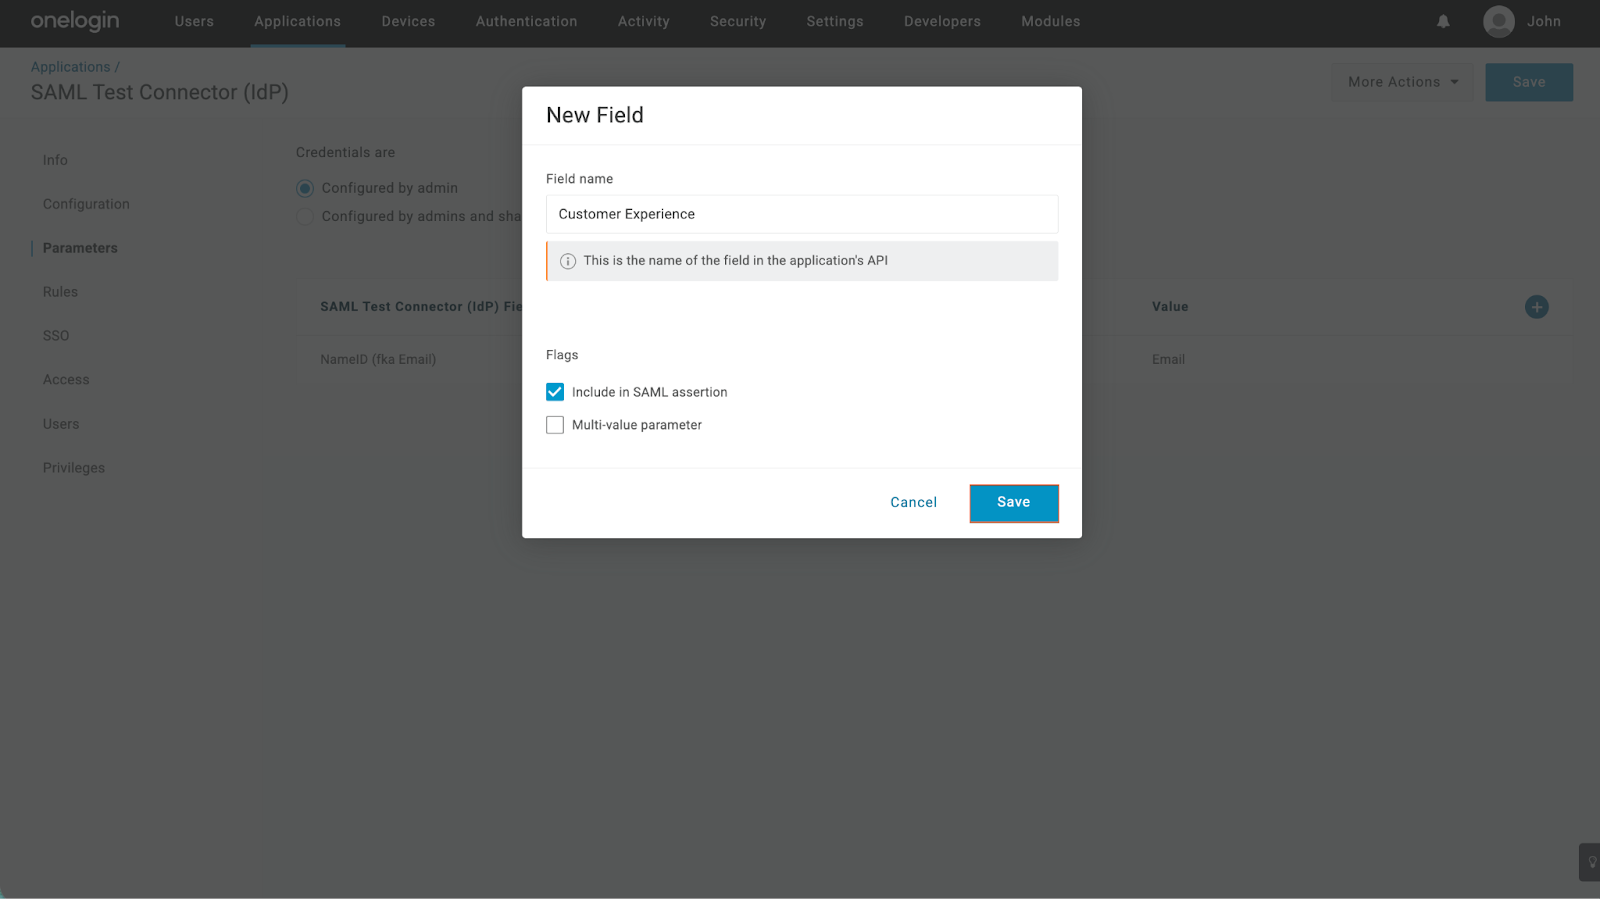The image size is (1600, 899).
Task: Select Configured by admin radio button
Action: (x=305, y=188)
